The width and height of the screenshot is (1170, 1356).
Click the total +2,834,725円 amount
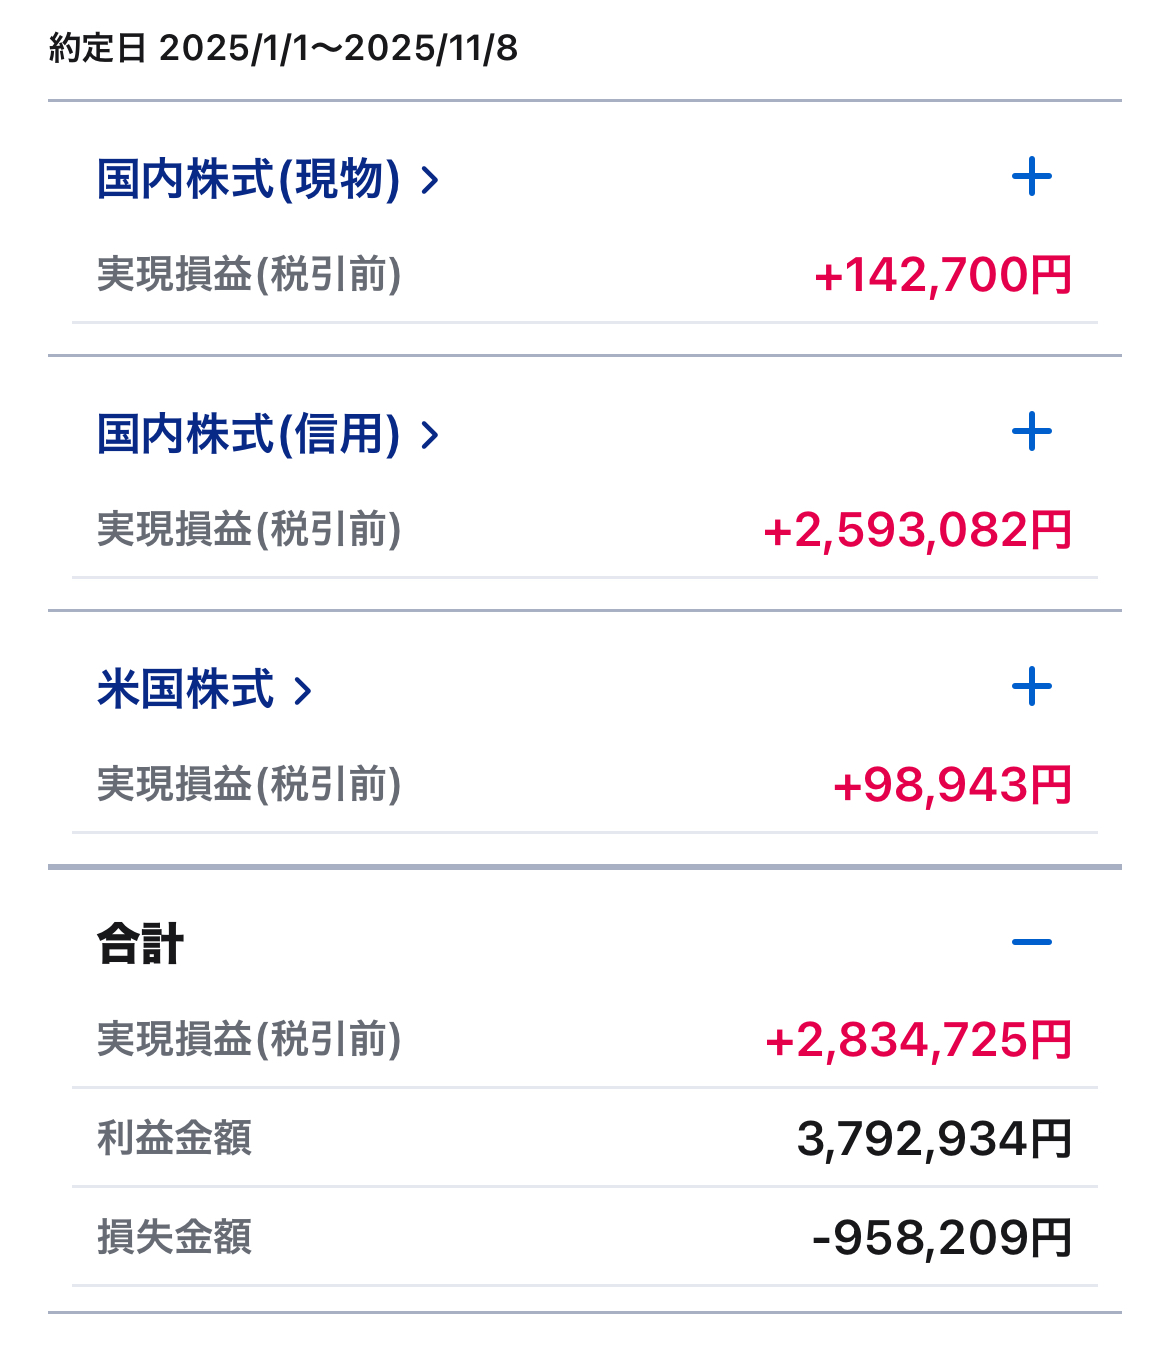click(918, 1041)
